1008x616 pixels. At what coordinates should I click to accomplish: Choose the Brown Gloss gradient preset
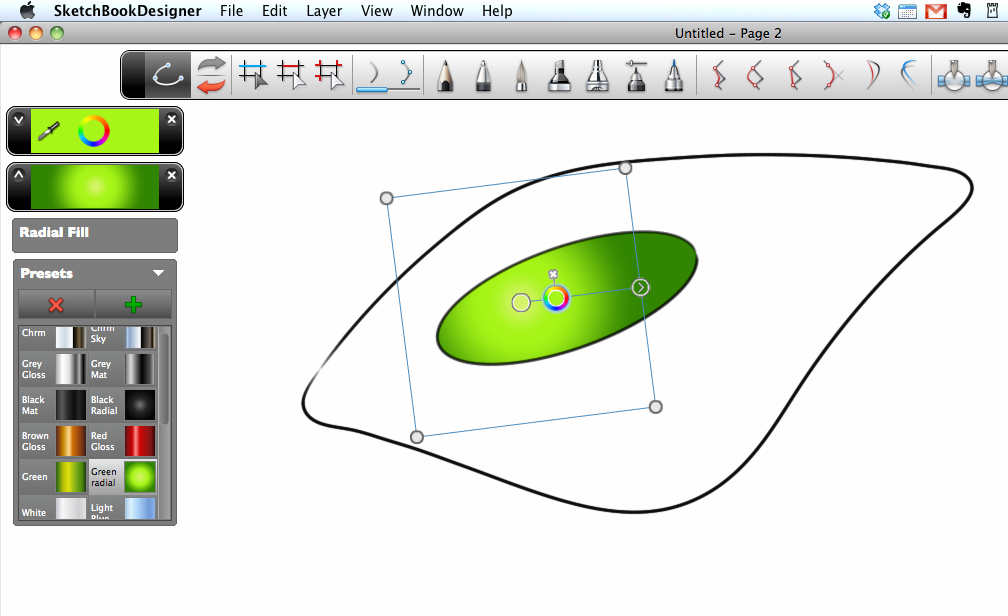point(71,441)
